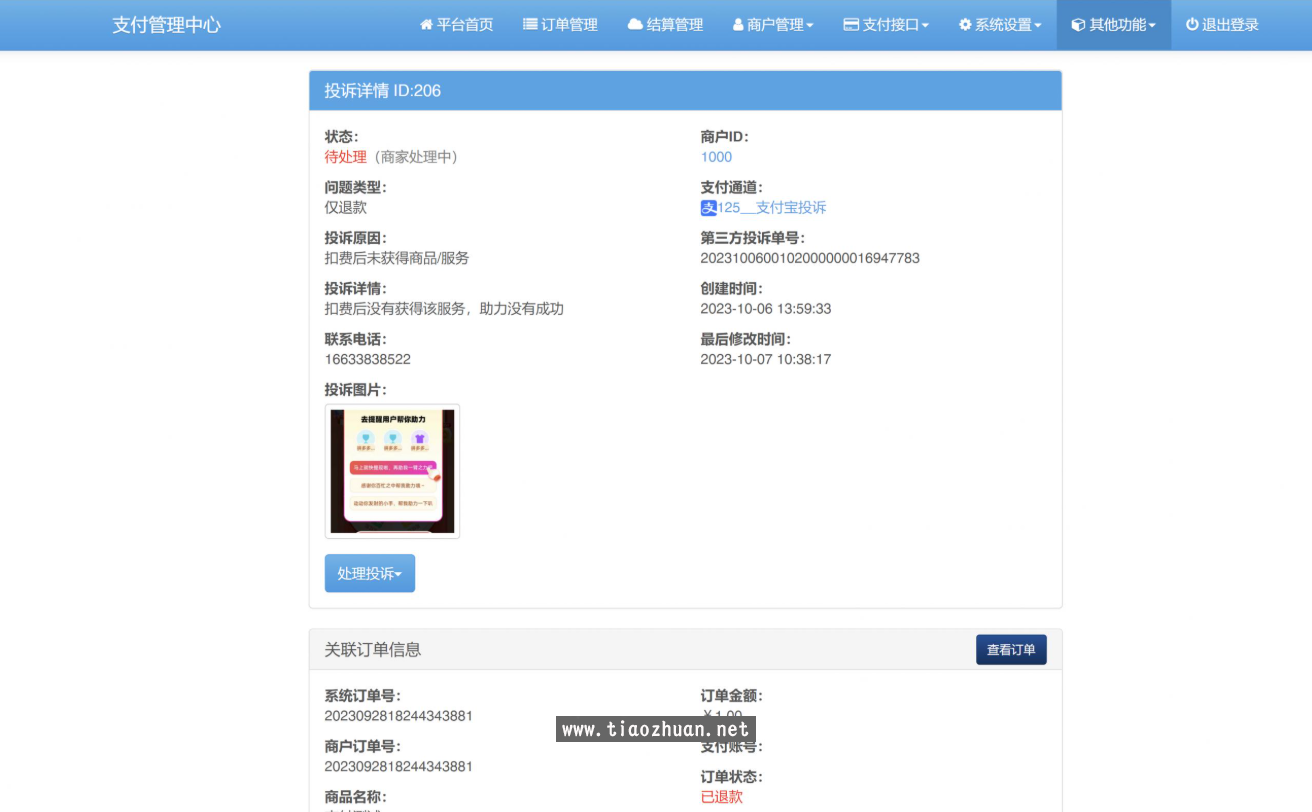Click the cloud icon beside 结算管理

click(635, 25)
